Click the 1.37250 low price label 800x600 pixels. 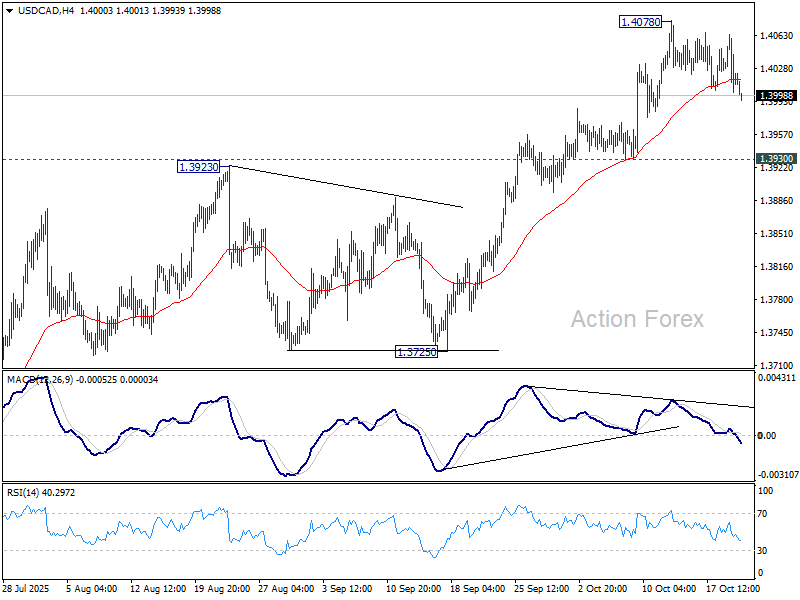[416, 352]
